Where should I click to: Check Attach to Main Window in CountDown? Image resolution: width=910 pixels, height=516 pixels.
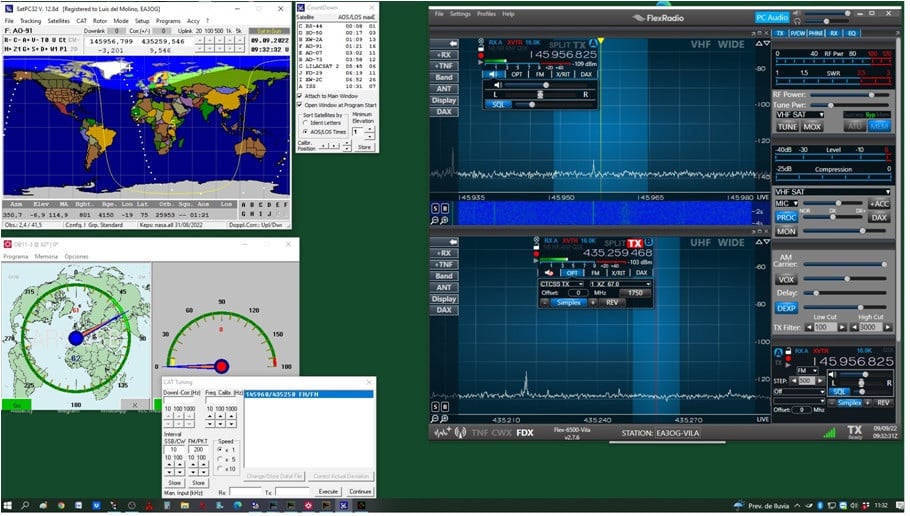click(300, 96)
